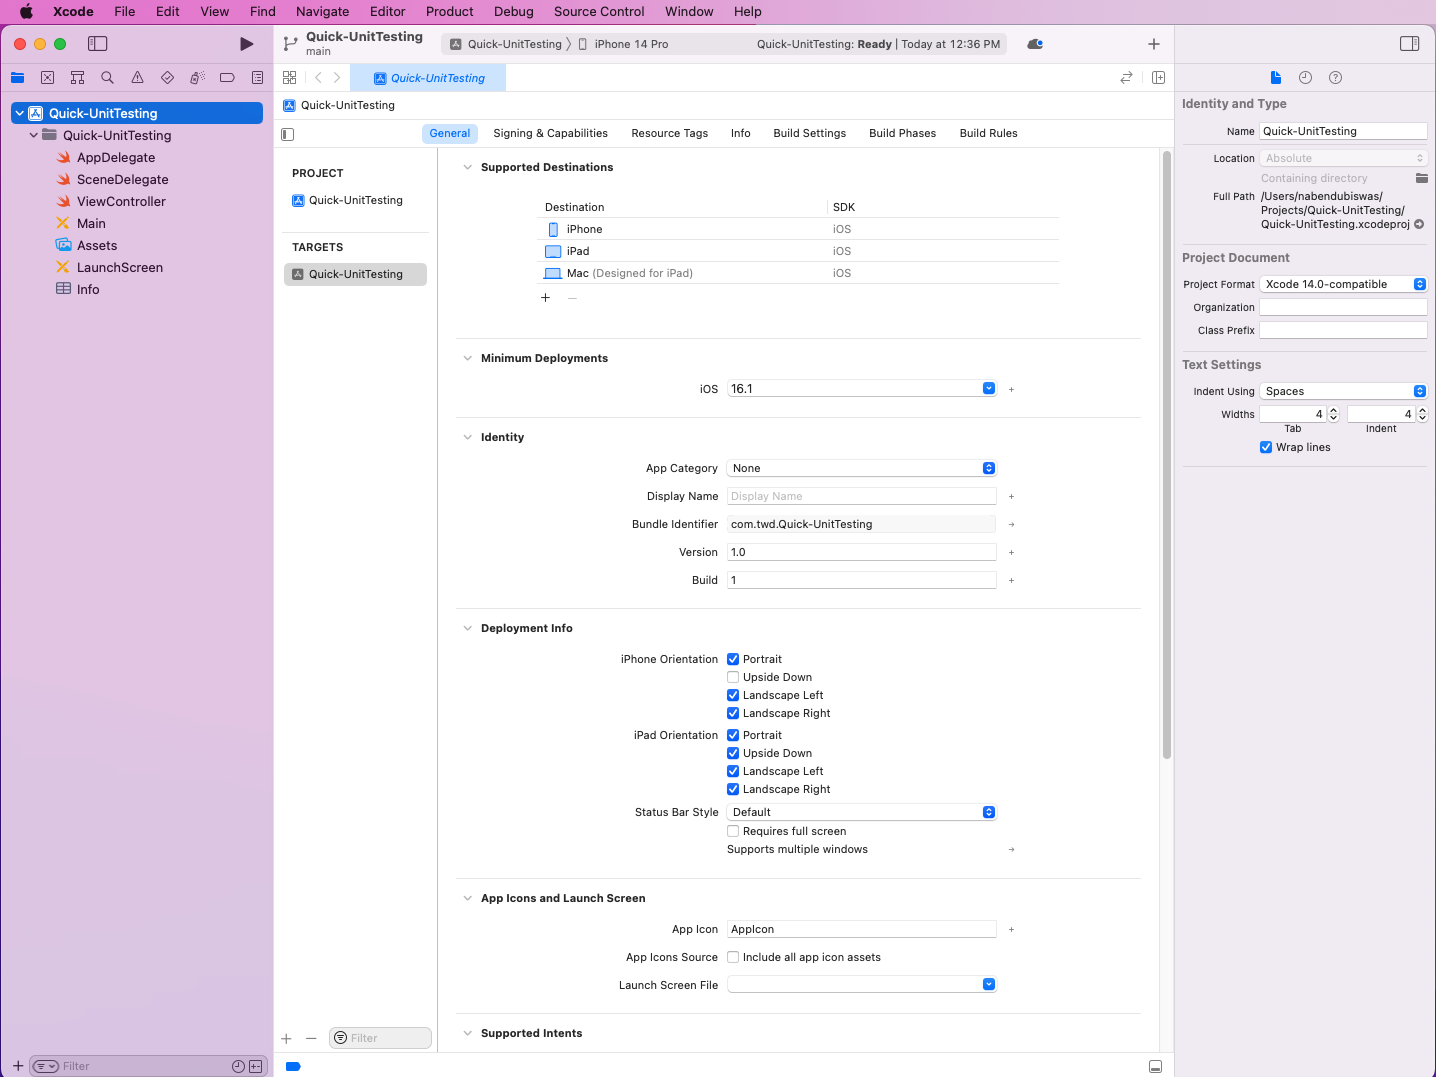Select the File inspector icon
1436x1077 pixels.
[1275, 77]
